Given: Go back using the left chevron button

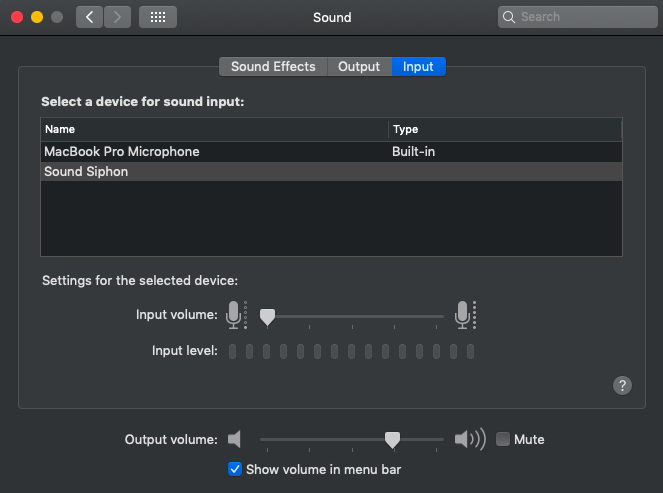Looking at the screenshot, I should click(x=89, y=17).
